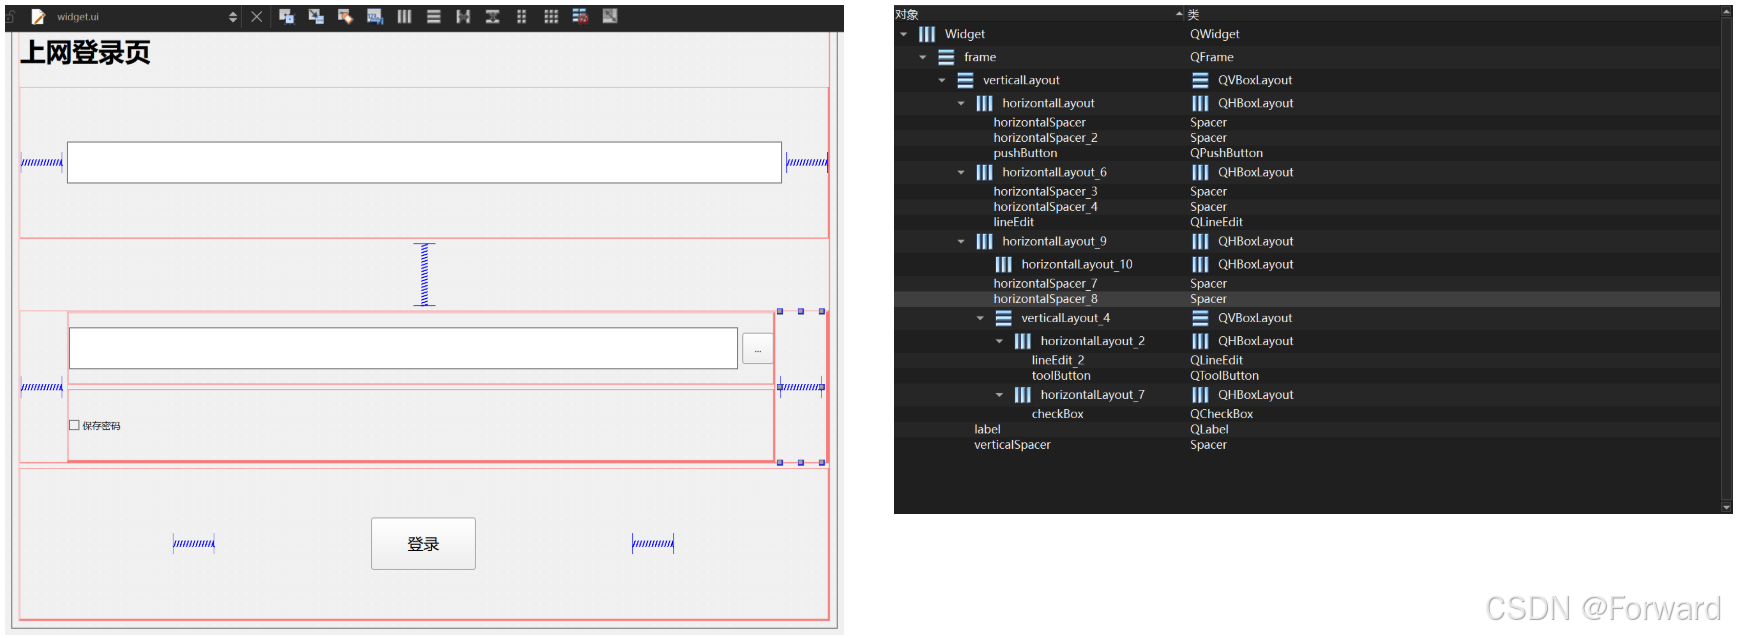
Task: Select horizontalSpacer_3 in object tree
Action: (1045, 191)
